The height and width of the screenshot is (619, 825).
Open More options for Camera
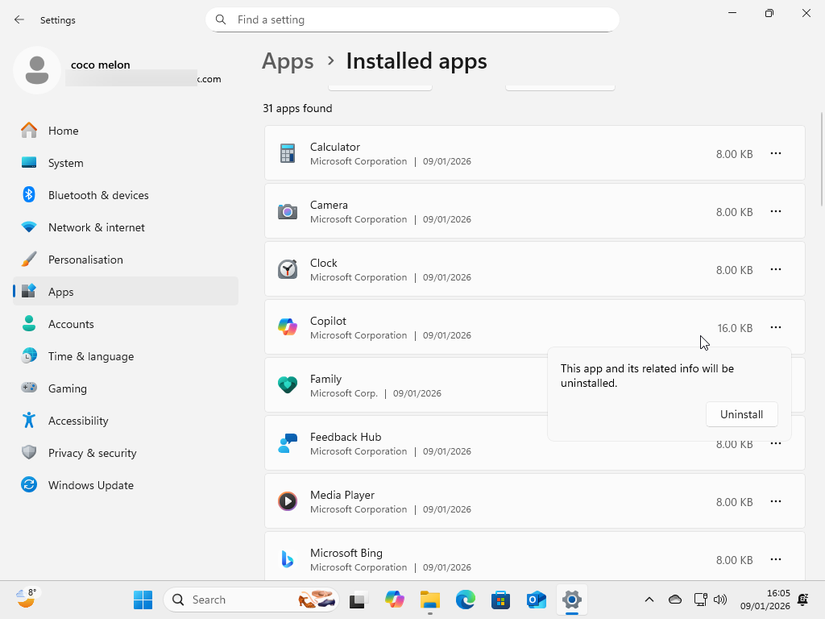point(776,211)
